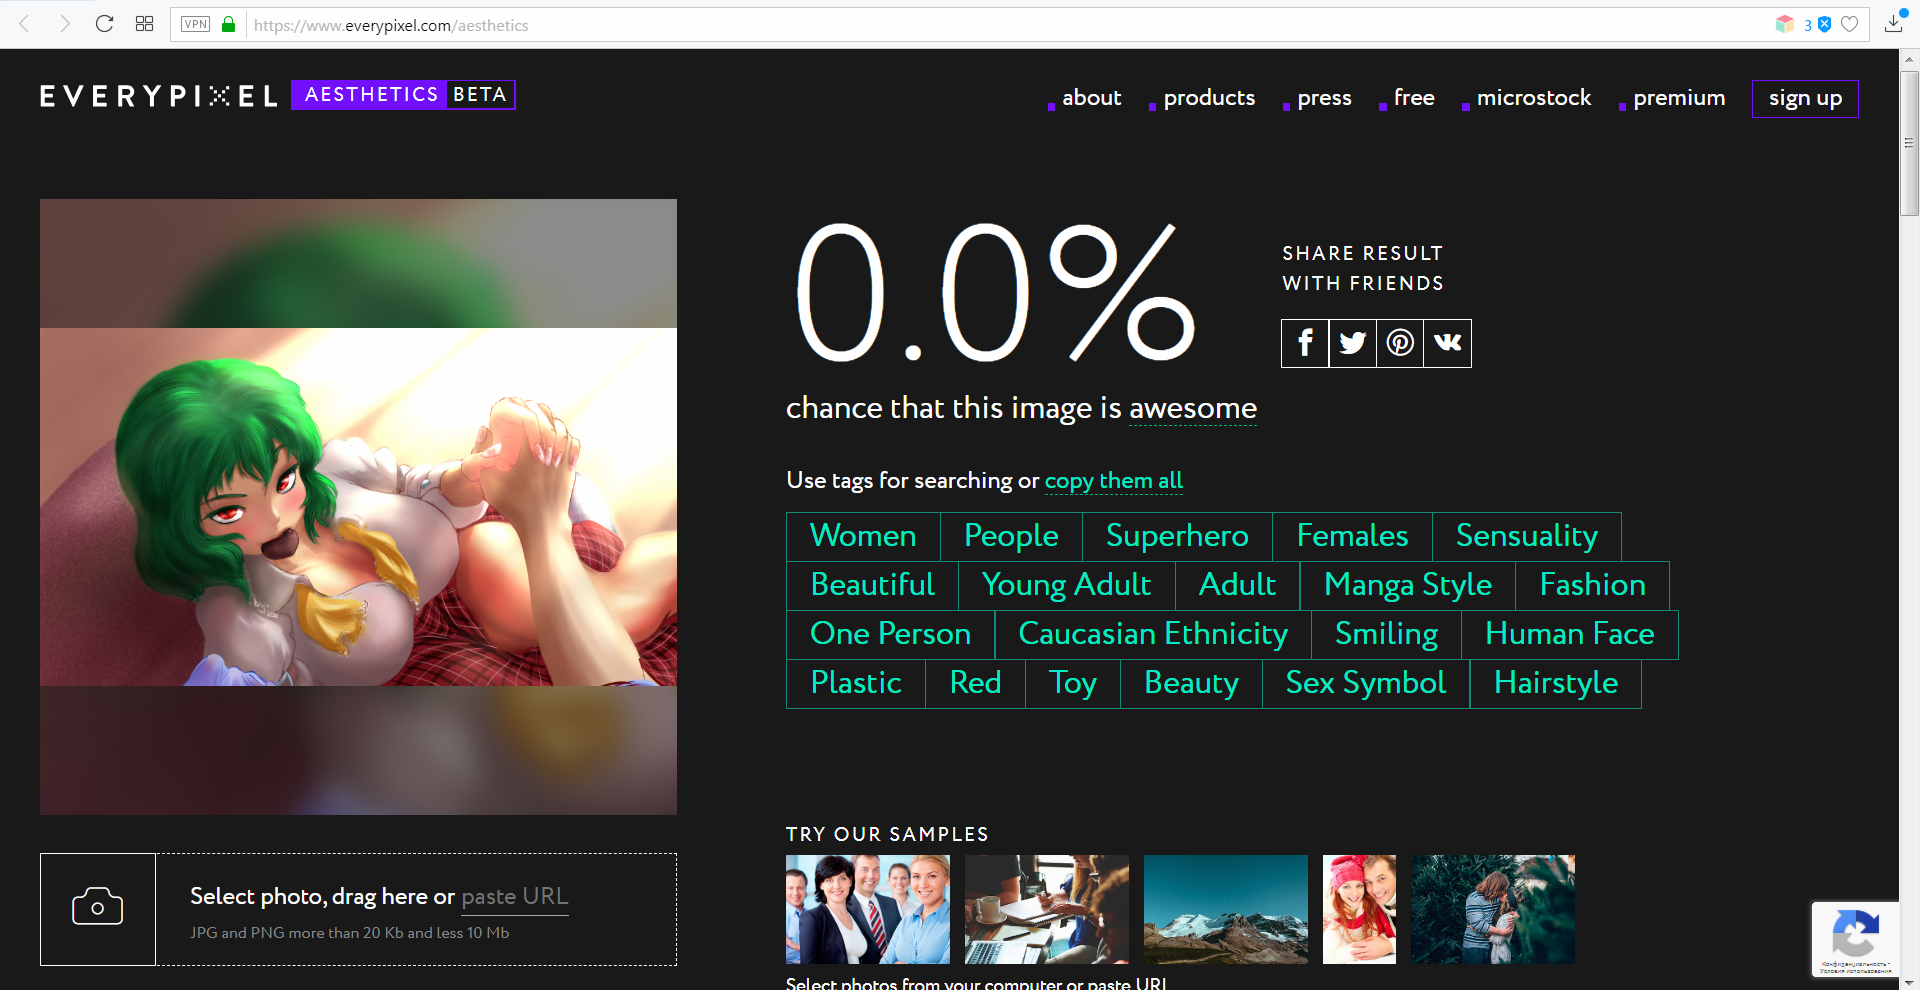Click the Everypixel logo

pyautogui.click(x=158, y=96)
